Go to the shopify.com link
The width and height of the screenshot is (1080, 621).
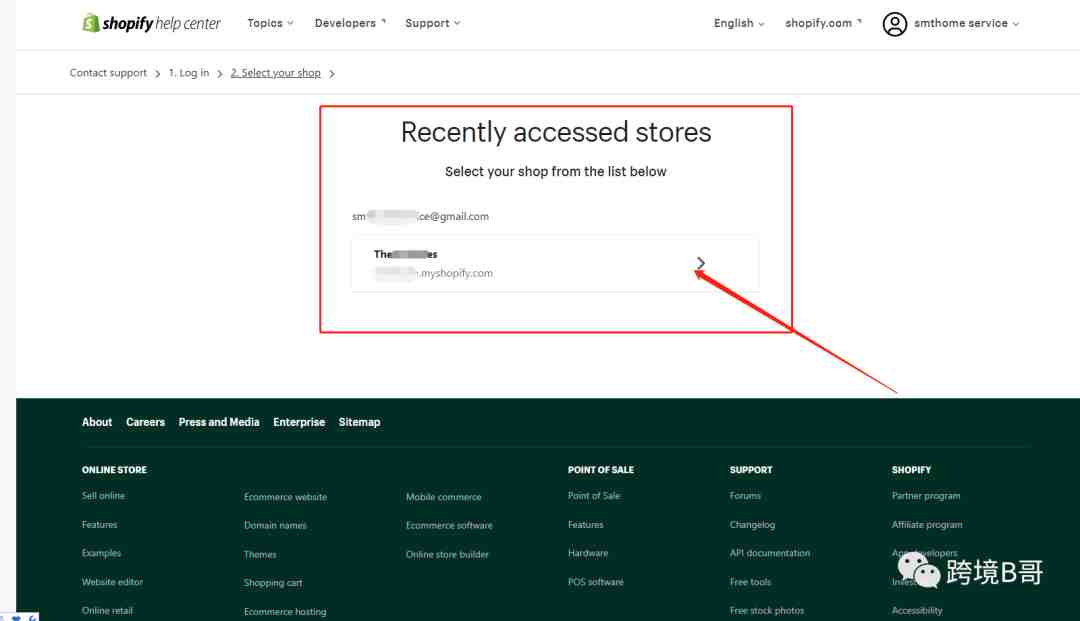tap(823, 23)
